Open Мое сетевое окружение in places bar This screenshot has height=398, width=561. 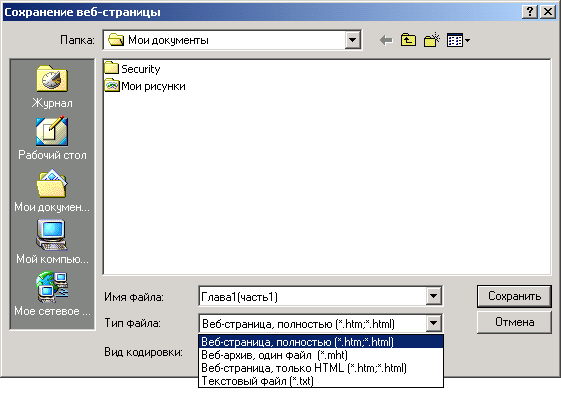tap(52, 294)
